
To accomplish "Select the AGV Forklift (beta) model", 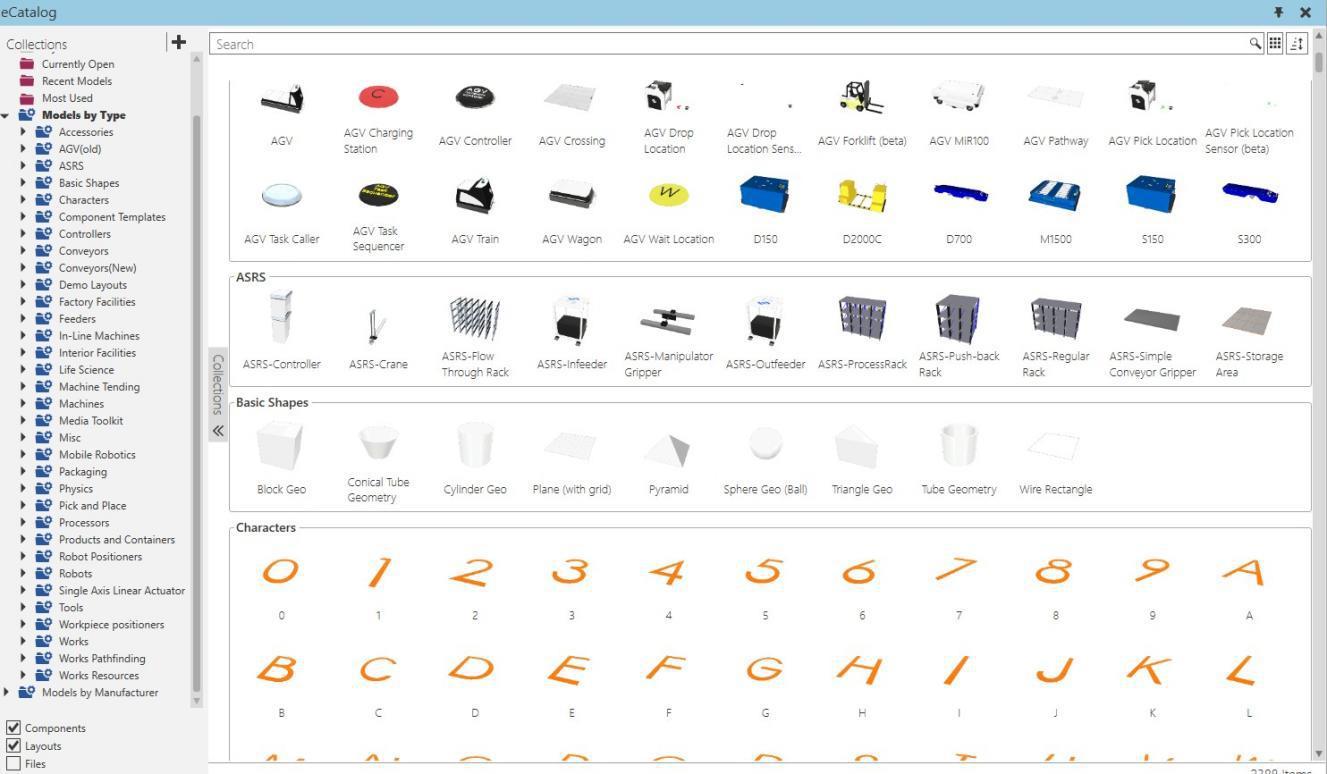I will pos(861,98).
